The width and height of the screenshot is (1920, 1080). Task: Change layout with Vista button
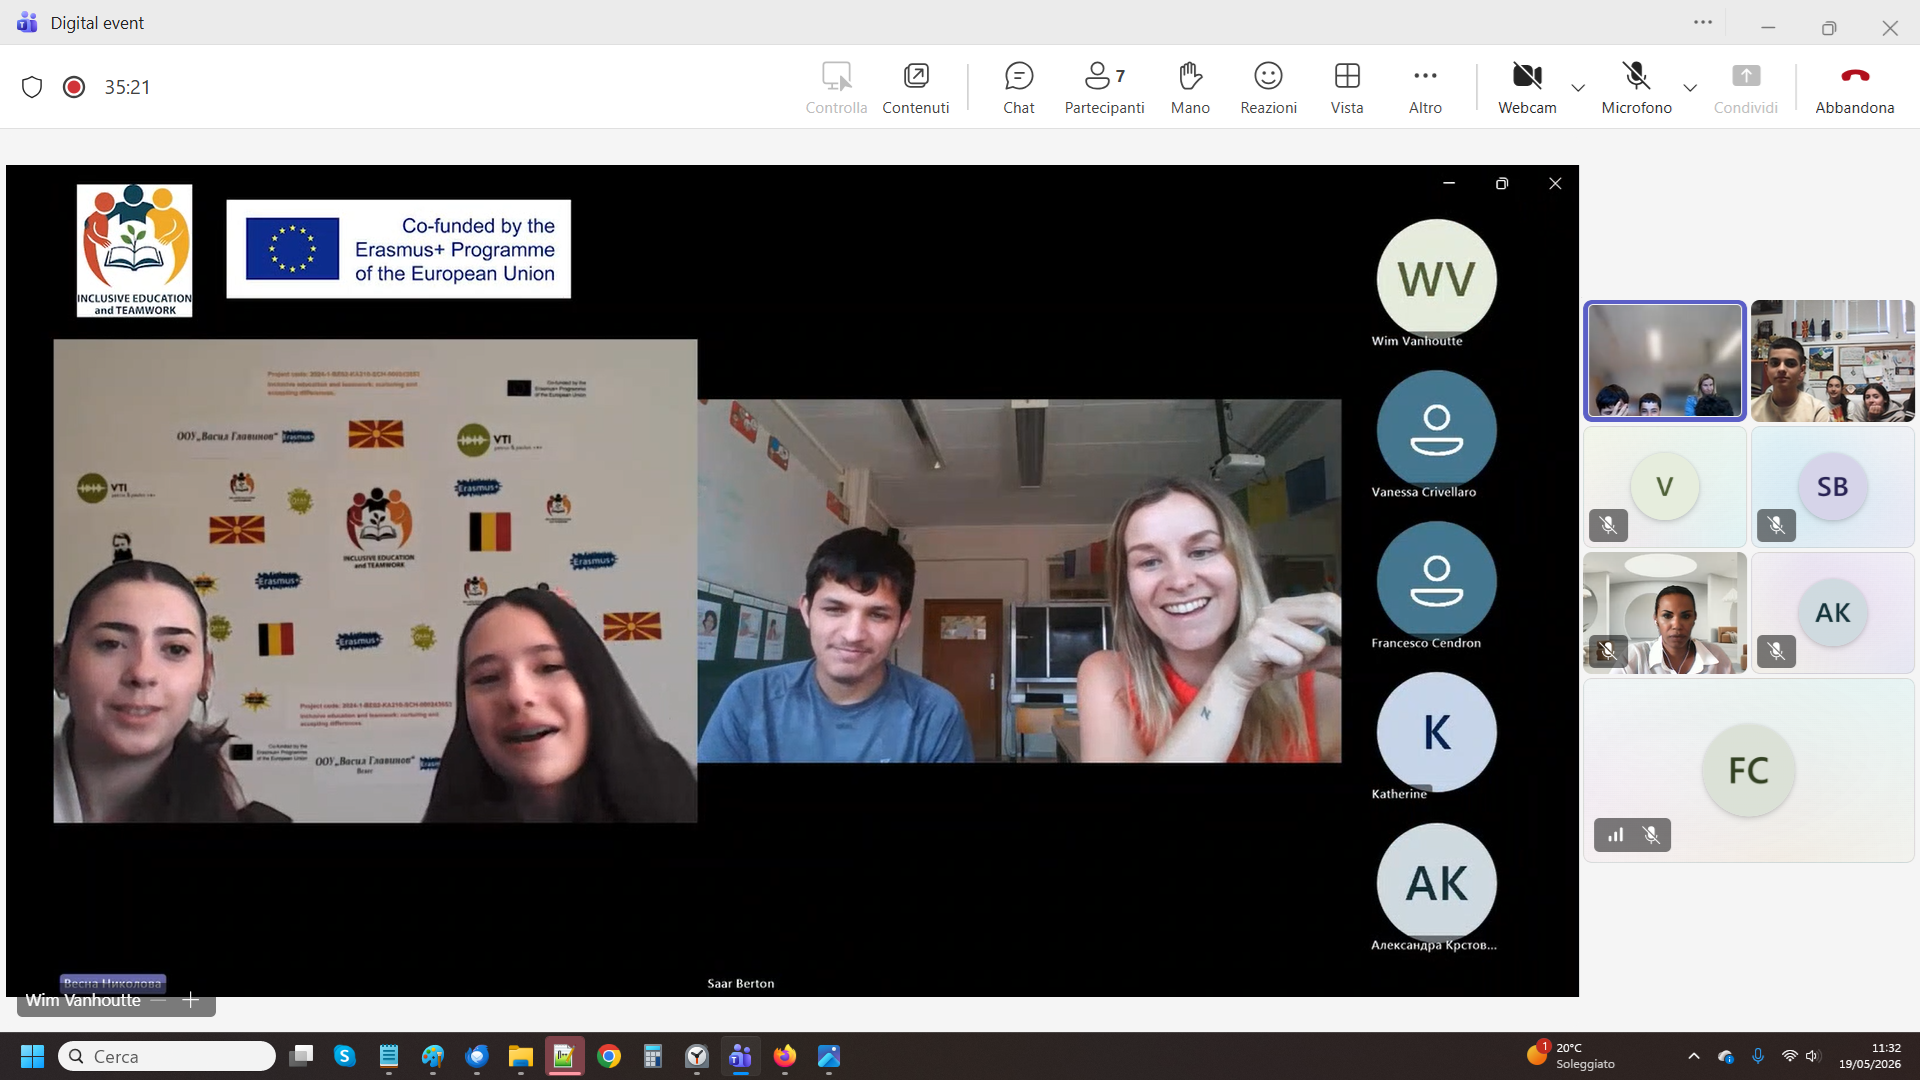pyautogui.click(x=1347, y=88)
